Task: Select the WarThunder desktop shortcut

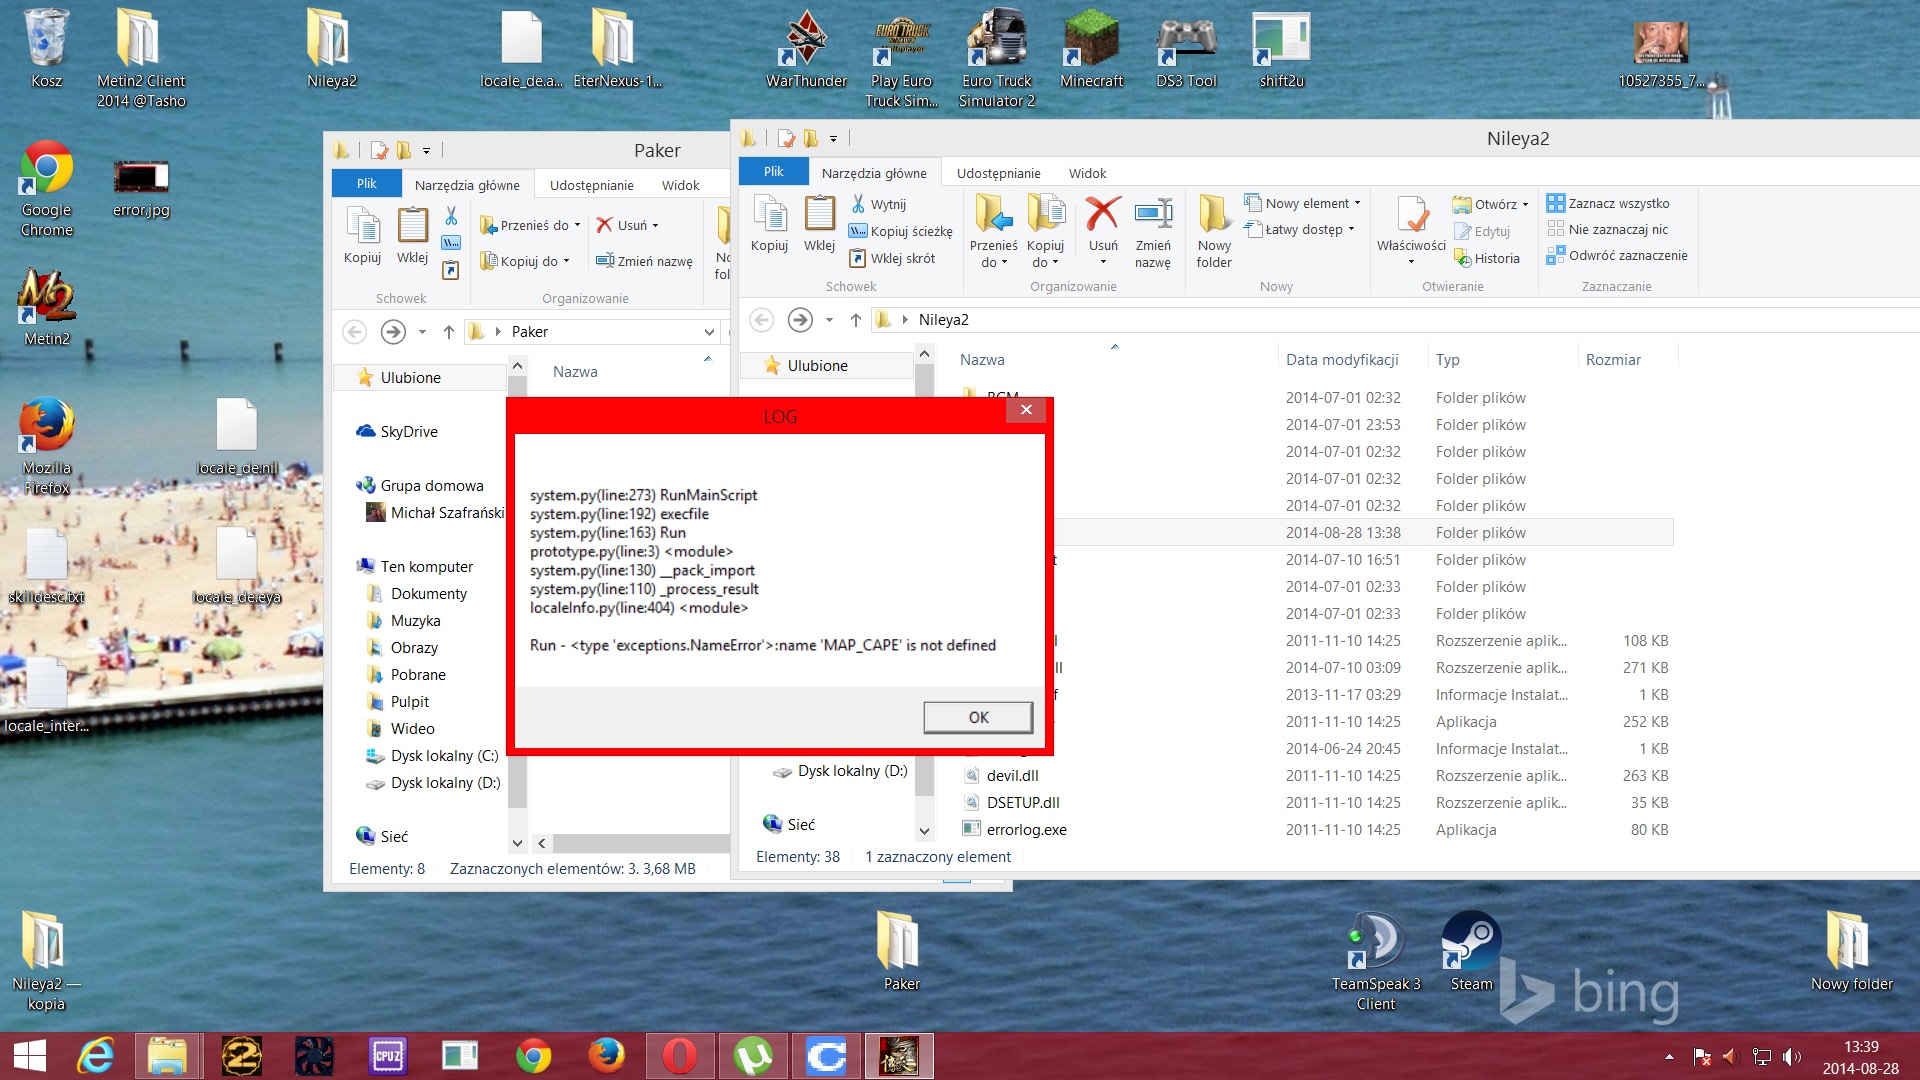Action: (806, 49)
